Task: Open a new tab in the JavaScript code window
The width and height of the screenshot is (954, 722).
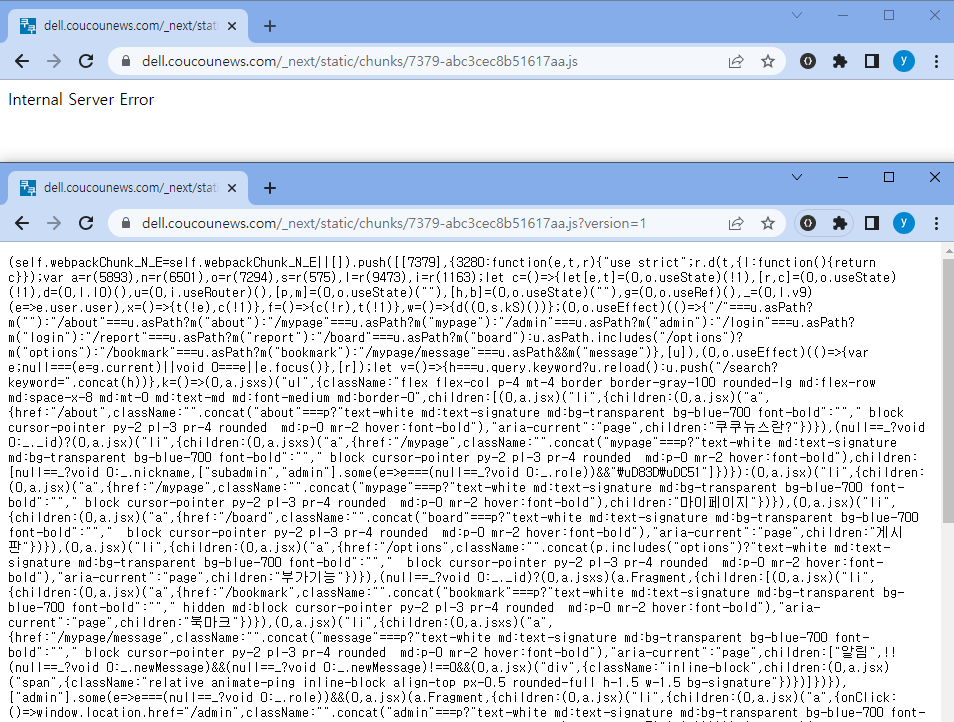Action: pos(269,188)
